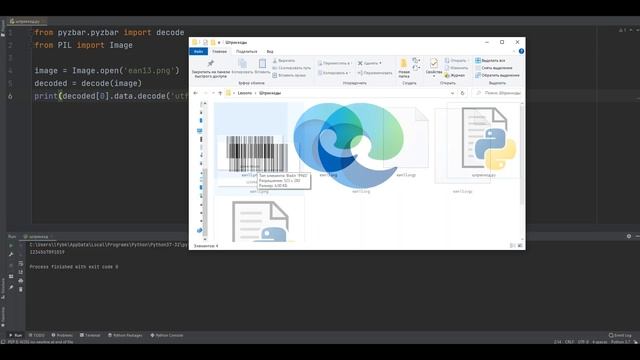This screenshot has width=640, height=360.
Task: Click the Вырезать scissors command
Action: coord(284,60)
